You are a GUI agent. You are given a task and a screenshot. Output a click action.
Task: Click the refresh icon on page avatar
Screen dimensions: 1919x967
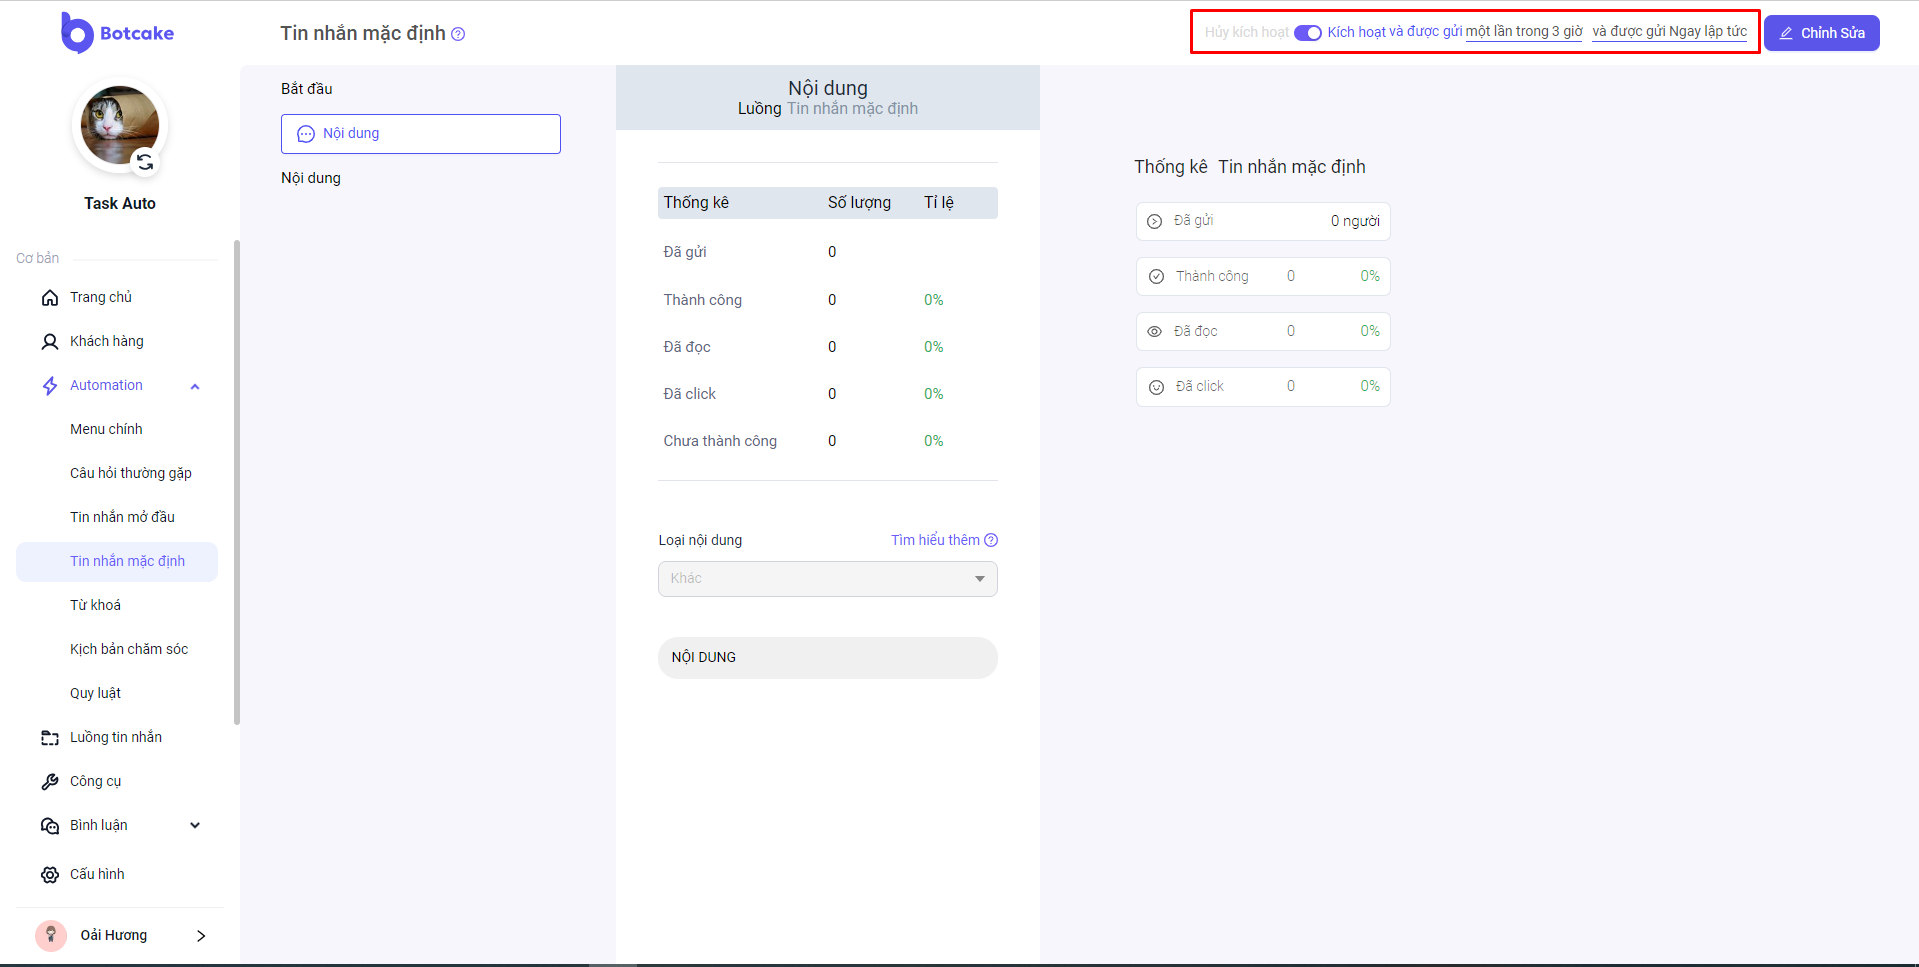145,162
